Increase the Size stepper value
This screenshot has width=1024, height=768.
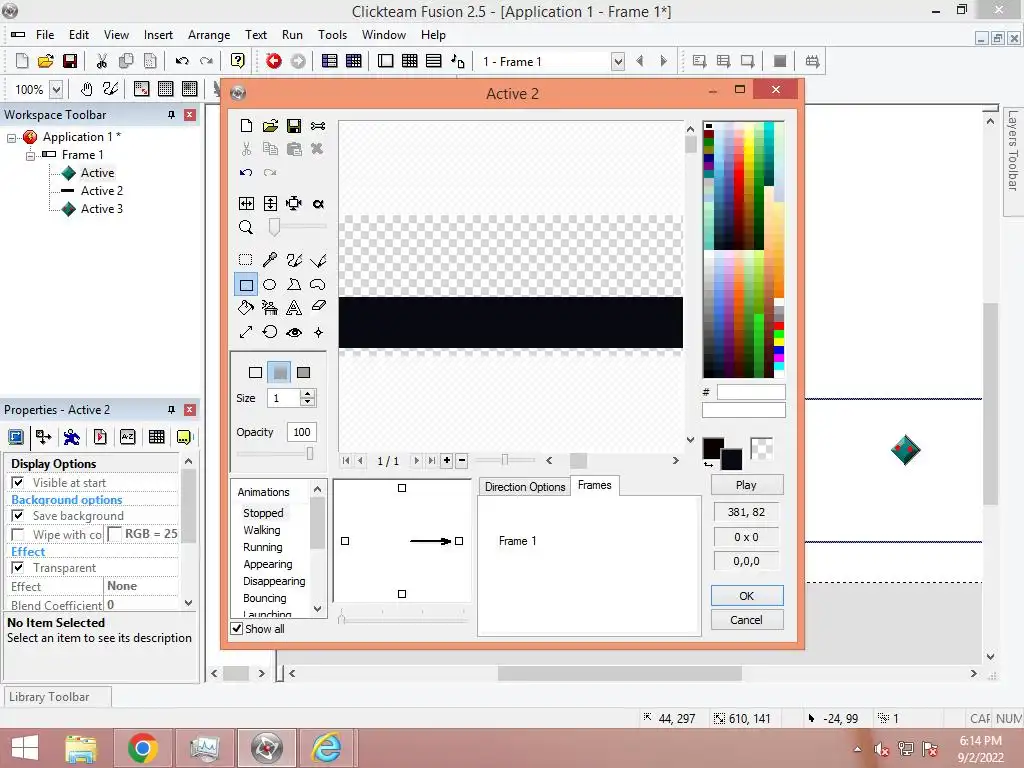click(308, 394)
